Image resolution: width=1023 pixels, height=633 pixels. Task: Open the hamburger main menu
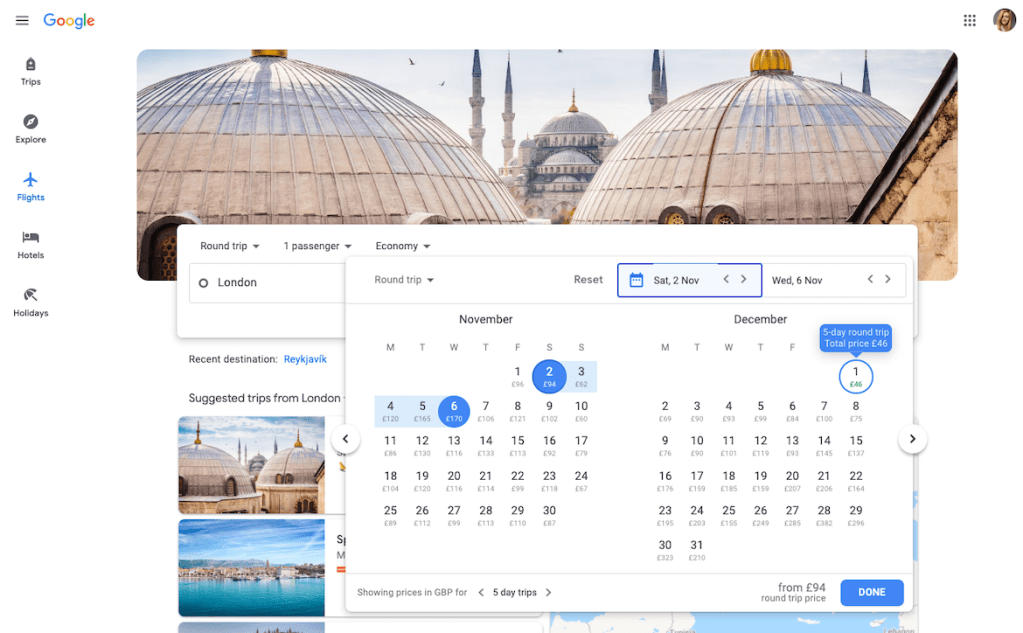(x=22, y=21)
